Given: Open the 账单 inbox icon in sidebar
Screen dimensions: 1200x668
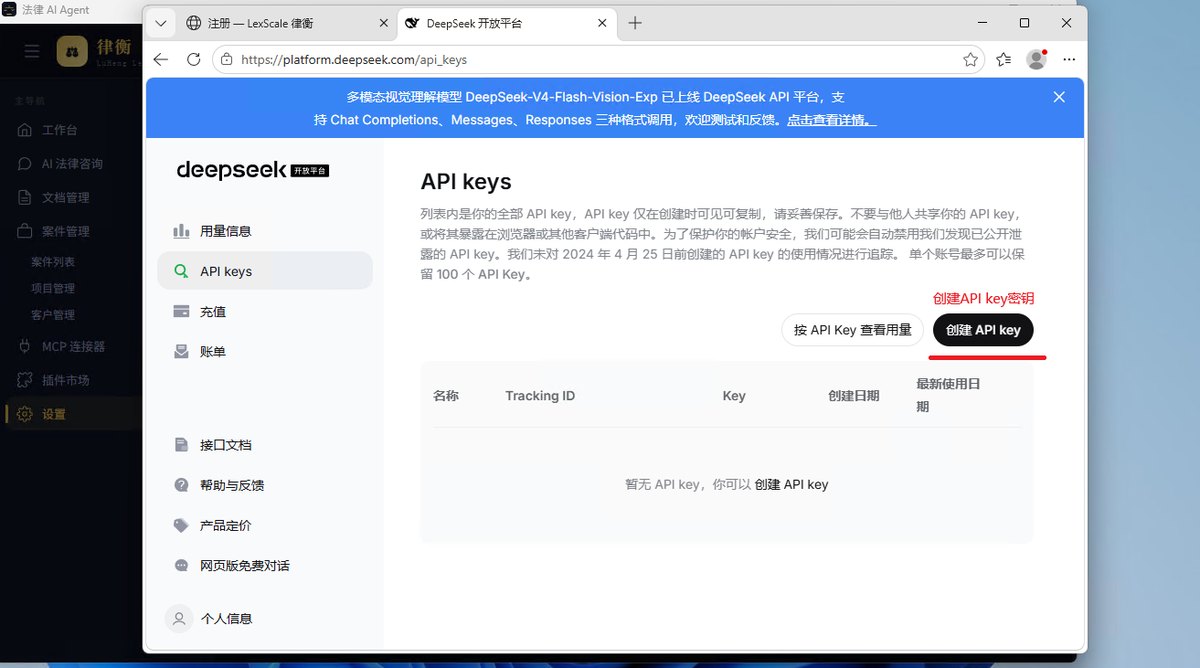Looking at the screenshot, I should coord(181,351).
